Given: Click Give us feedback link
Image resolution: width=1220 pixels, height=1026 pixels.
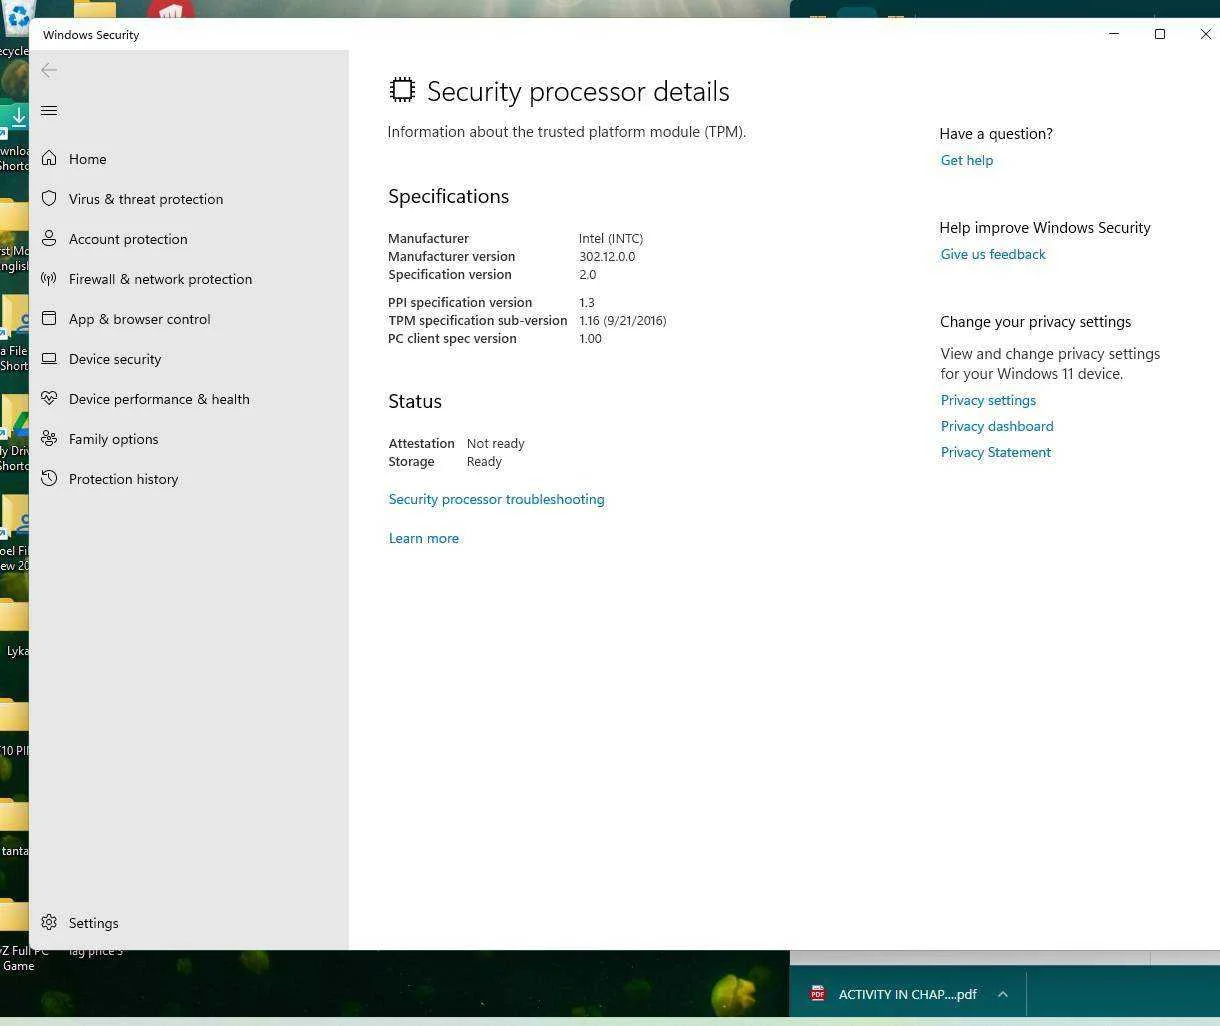Looking at the screenshot, I should (993, 254).
